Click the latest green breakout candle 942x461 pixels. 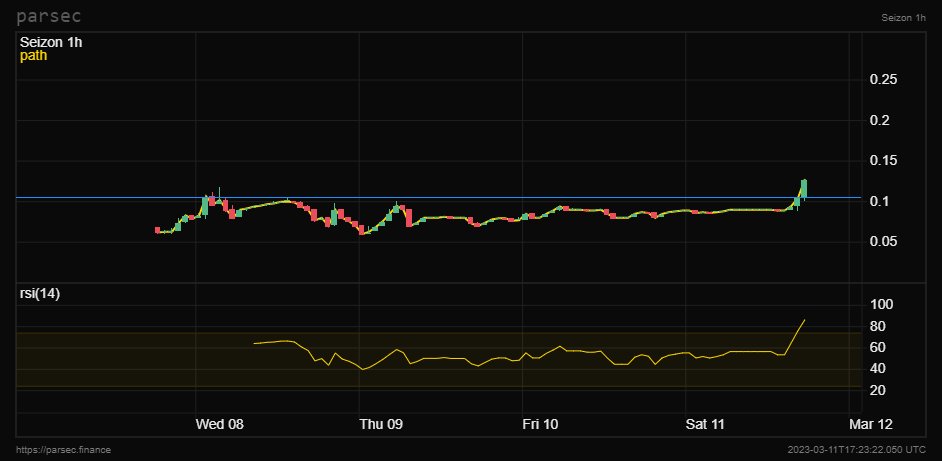click(x=804, y=188)
